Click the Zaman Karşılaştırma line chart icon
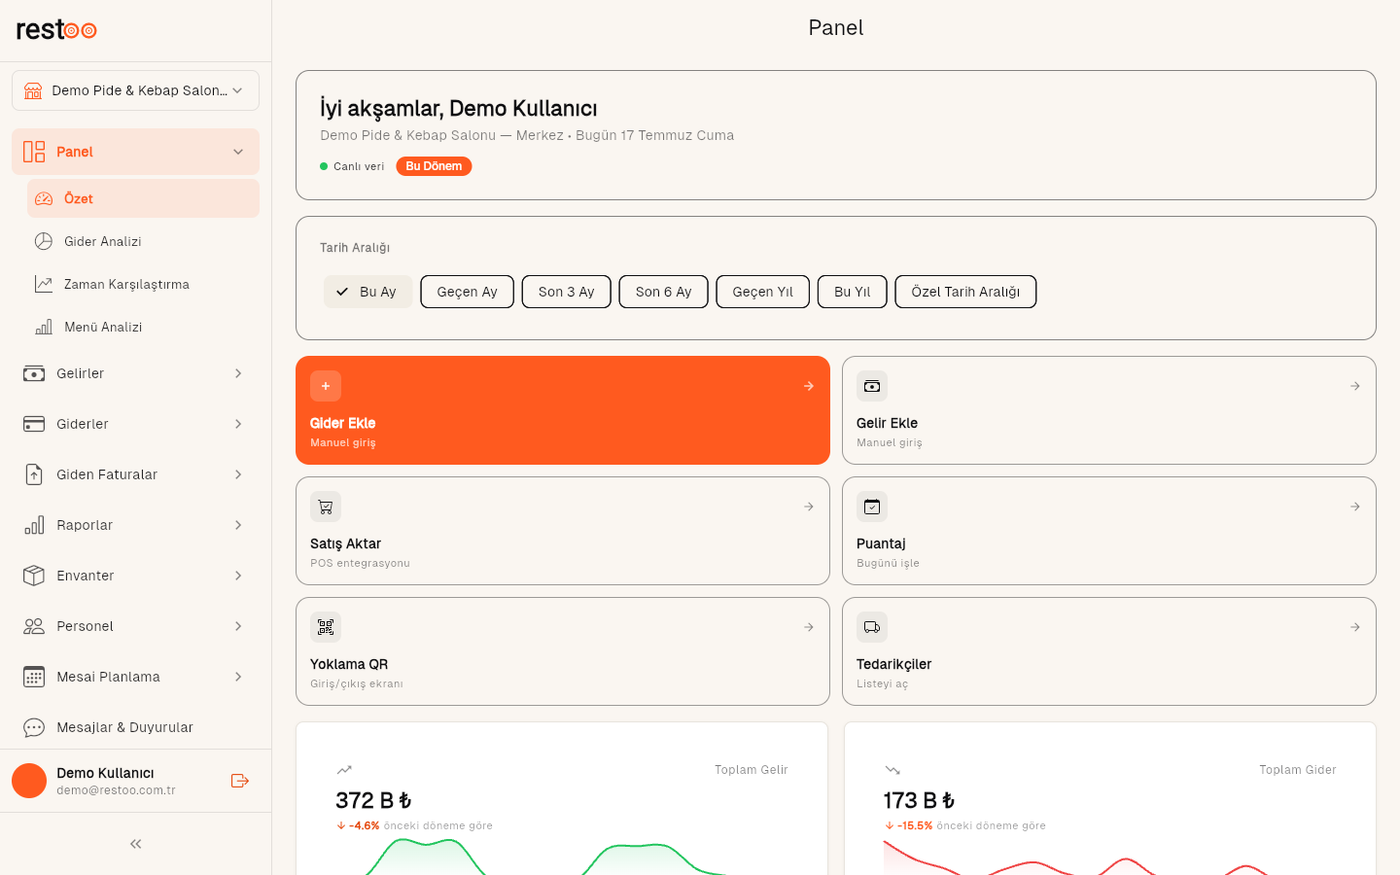This screenshot has width=1400, height=875. point(44,284)
